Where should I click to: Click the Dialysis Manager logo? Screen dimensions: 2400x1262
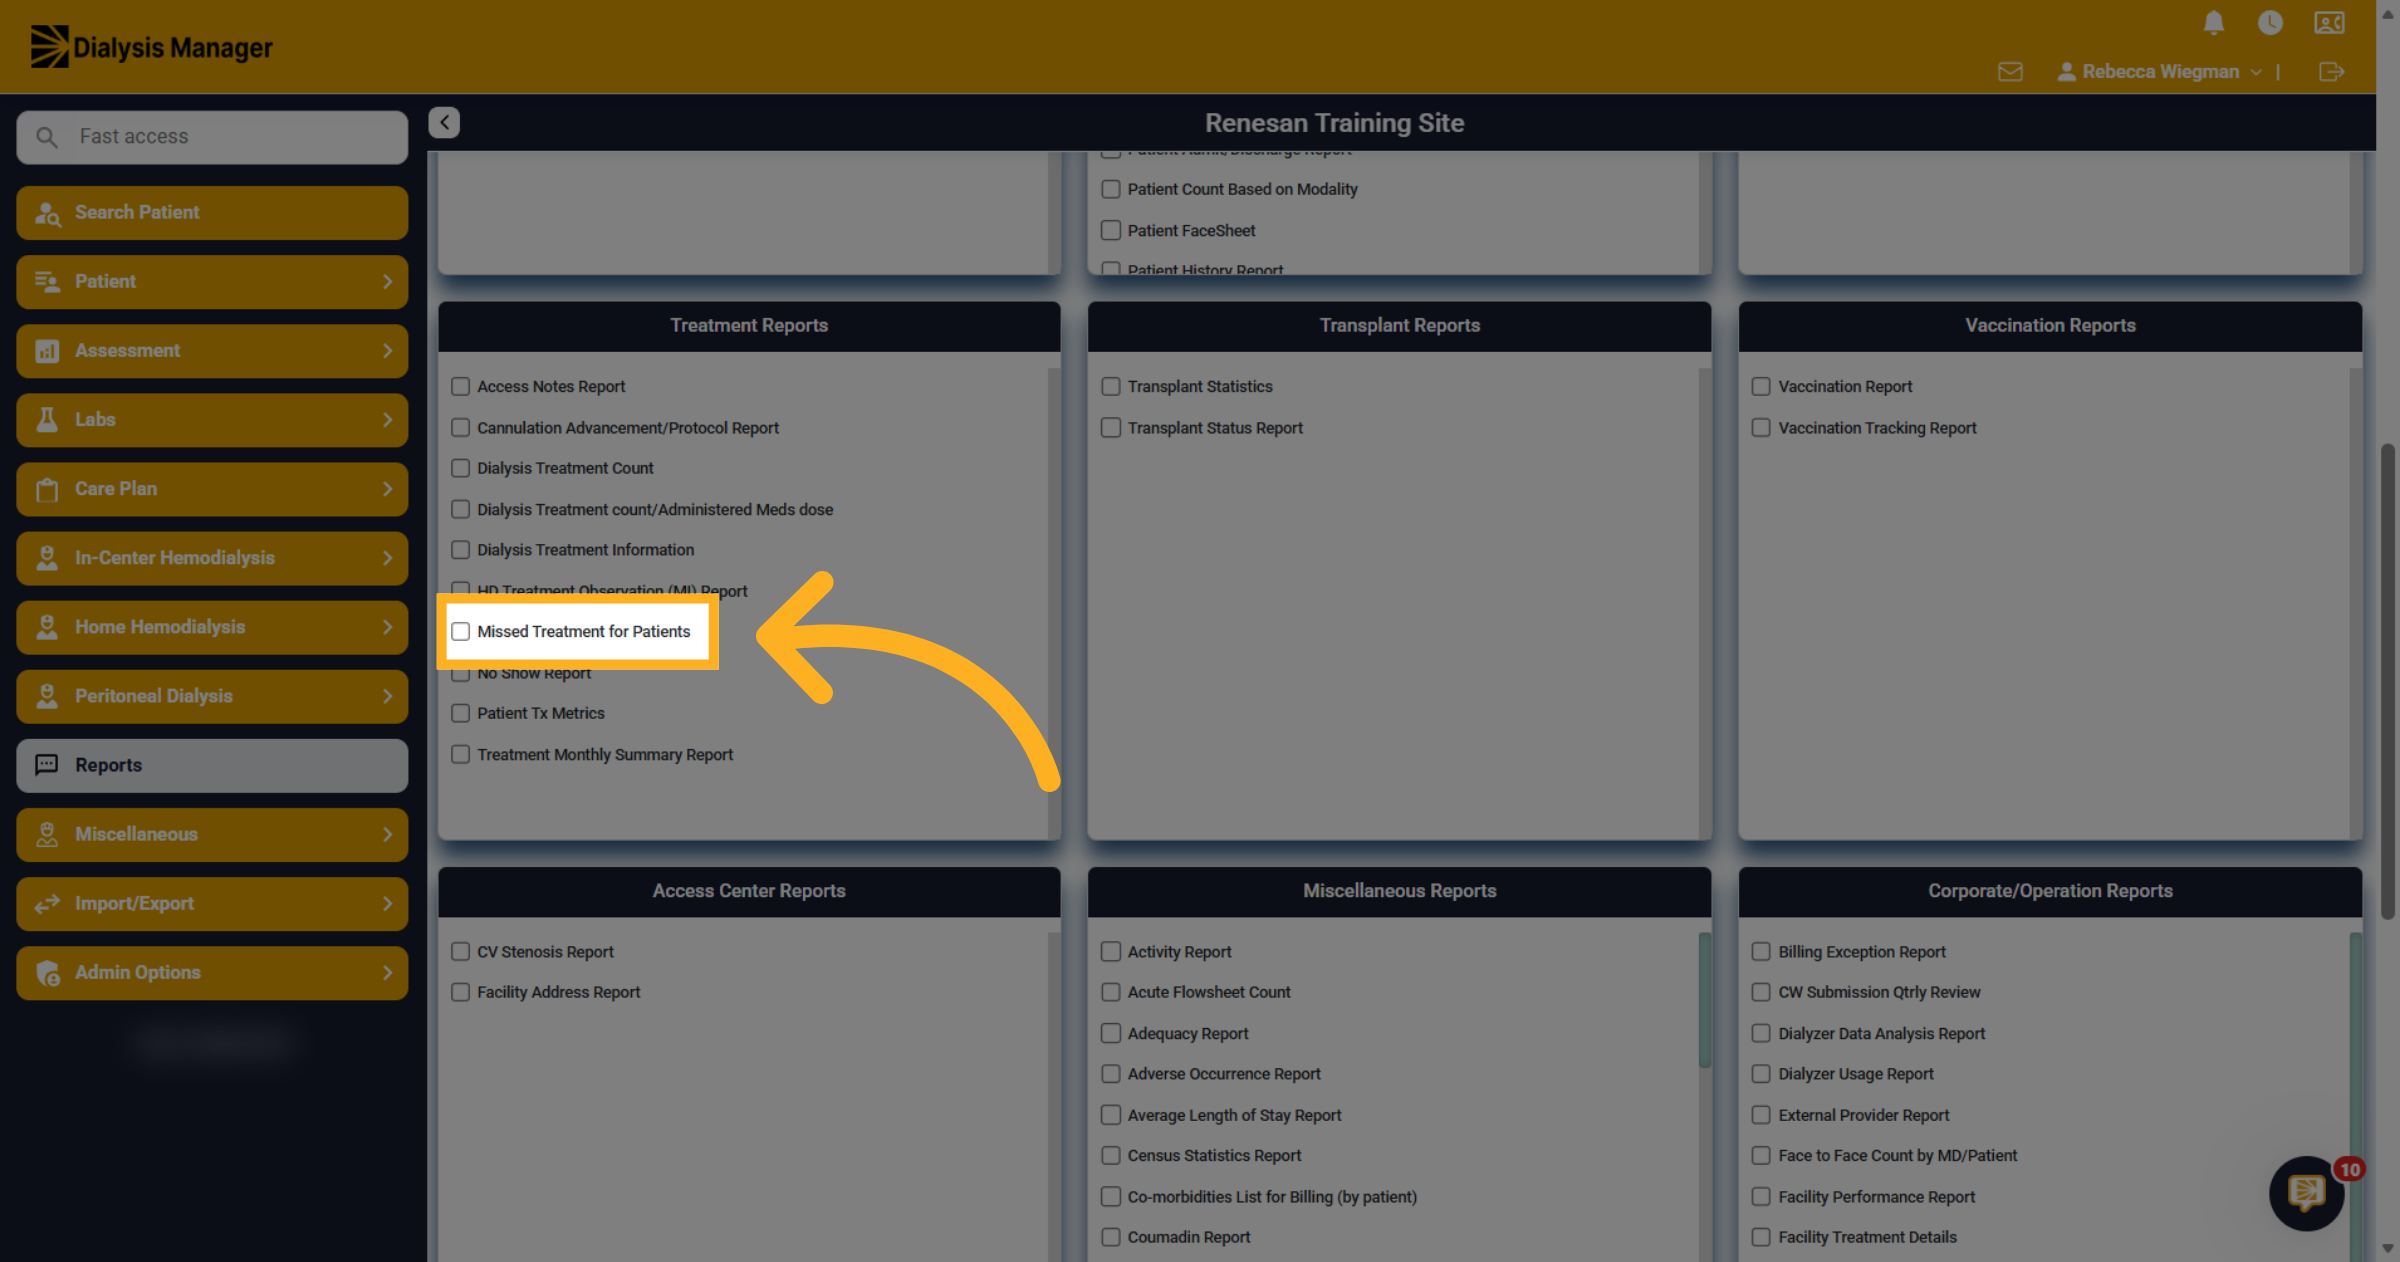point(152,47)
